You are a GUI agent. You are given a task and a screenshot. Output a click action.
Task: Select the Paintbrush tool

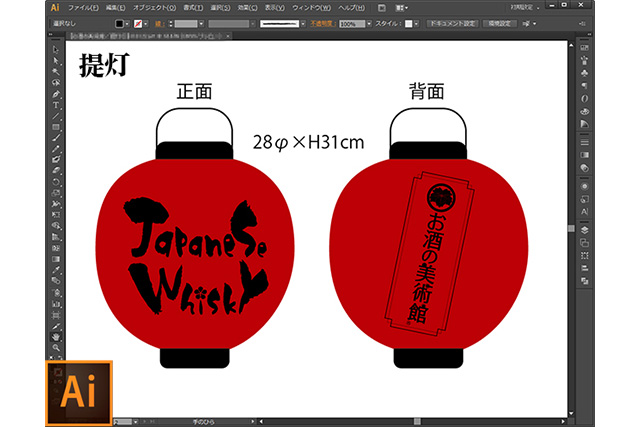56,138
